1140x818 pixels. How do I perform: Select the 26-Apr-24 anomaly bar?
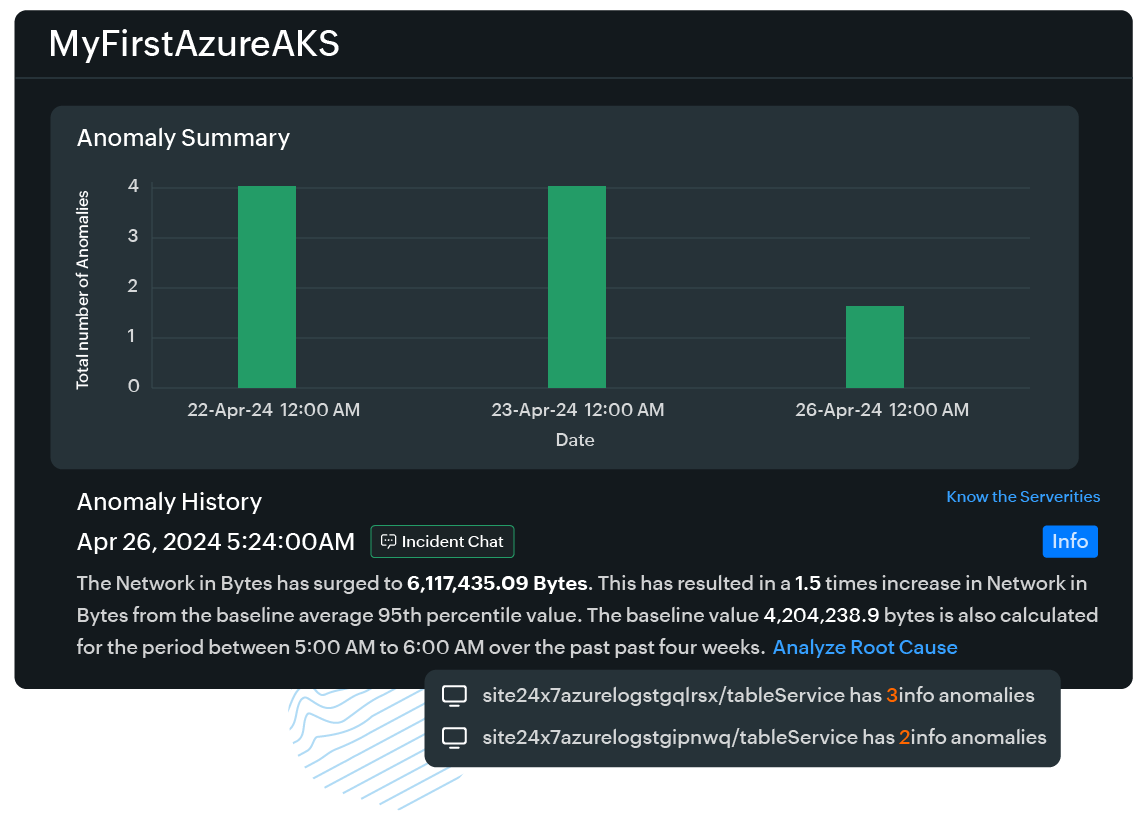pos(875,347)
